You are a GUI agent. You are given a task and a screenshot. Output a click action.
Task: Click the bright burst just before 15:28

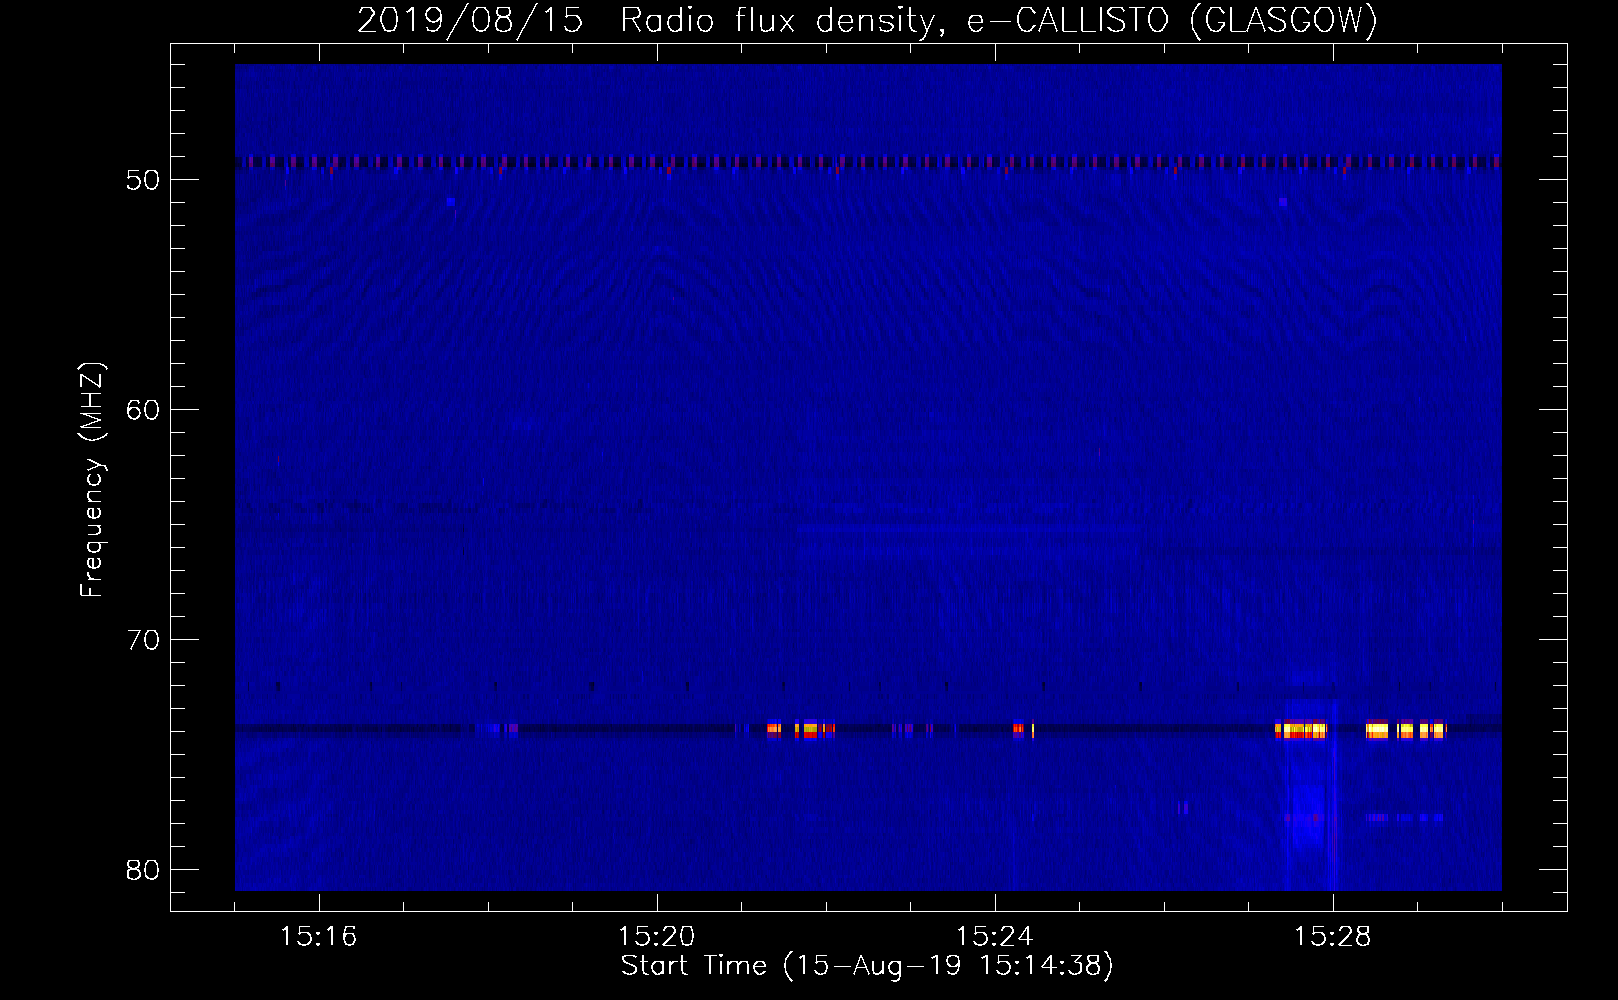pyautogui.click(x=1301, y=730)
